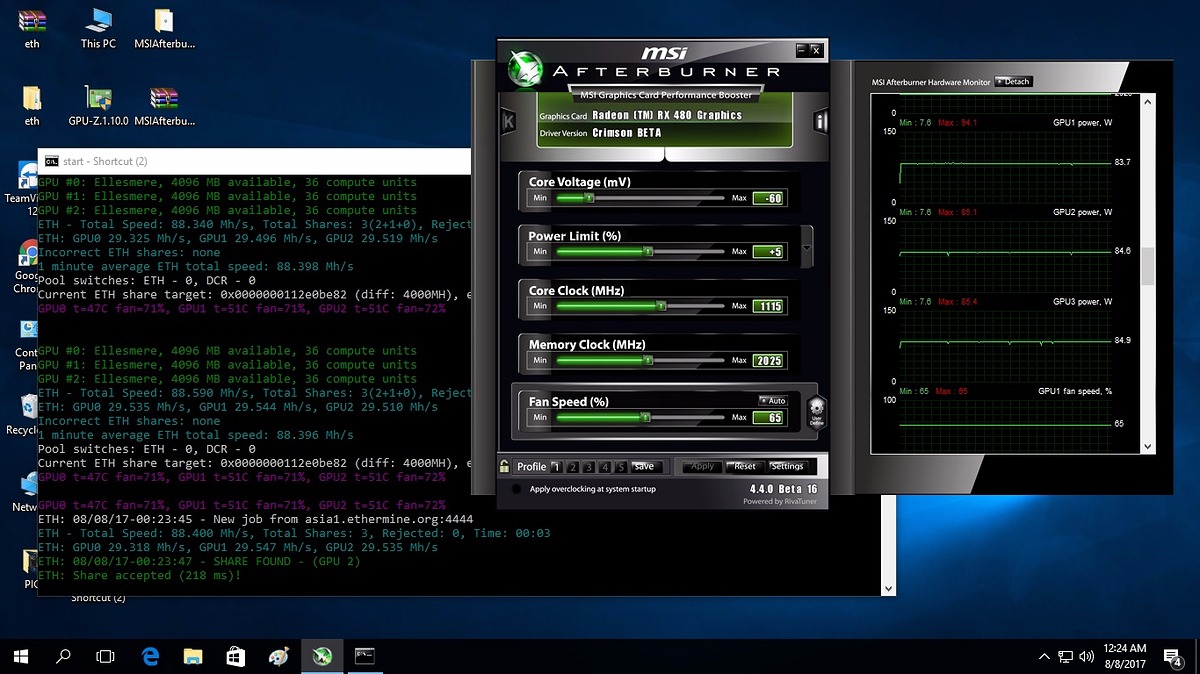Open the network icon in system tray

coord(1066,656)
